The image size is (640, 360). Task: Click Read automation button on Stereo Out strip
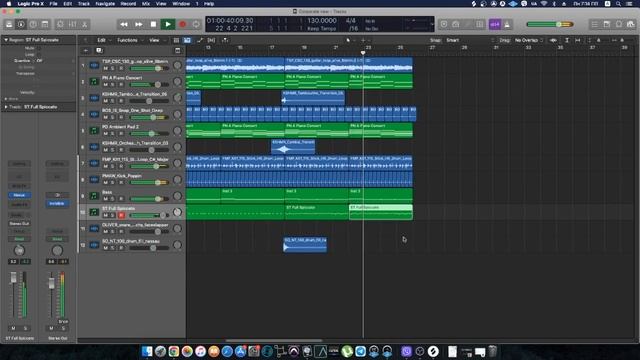click(x=57, y=239)
